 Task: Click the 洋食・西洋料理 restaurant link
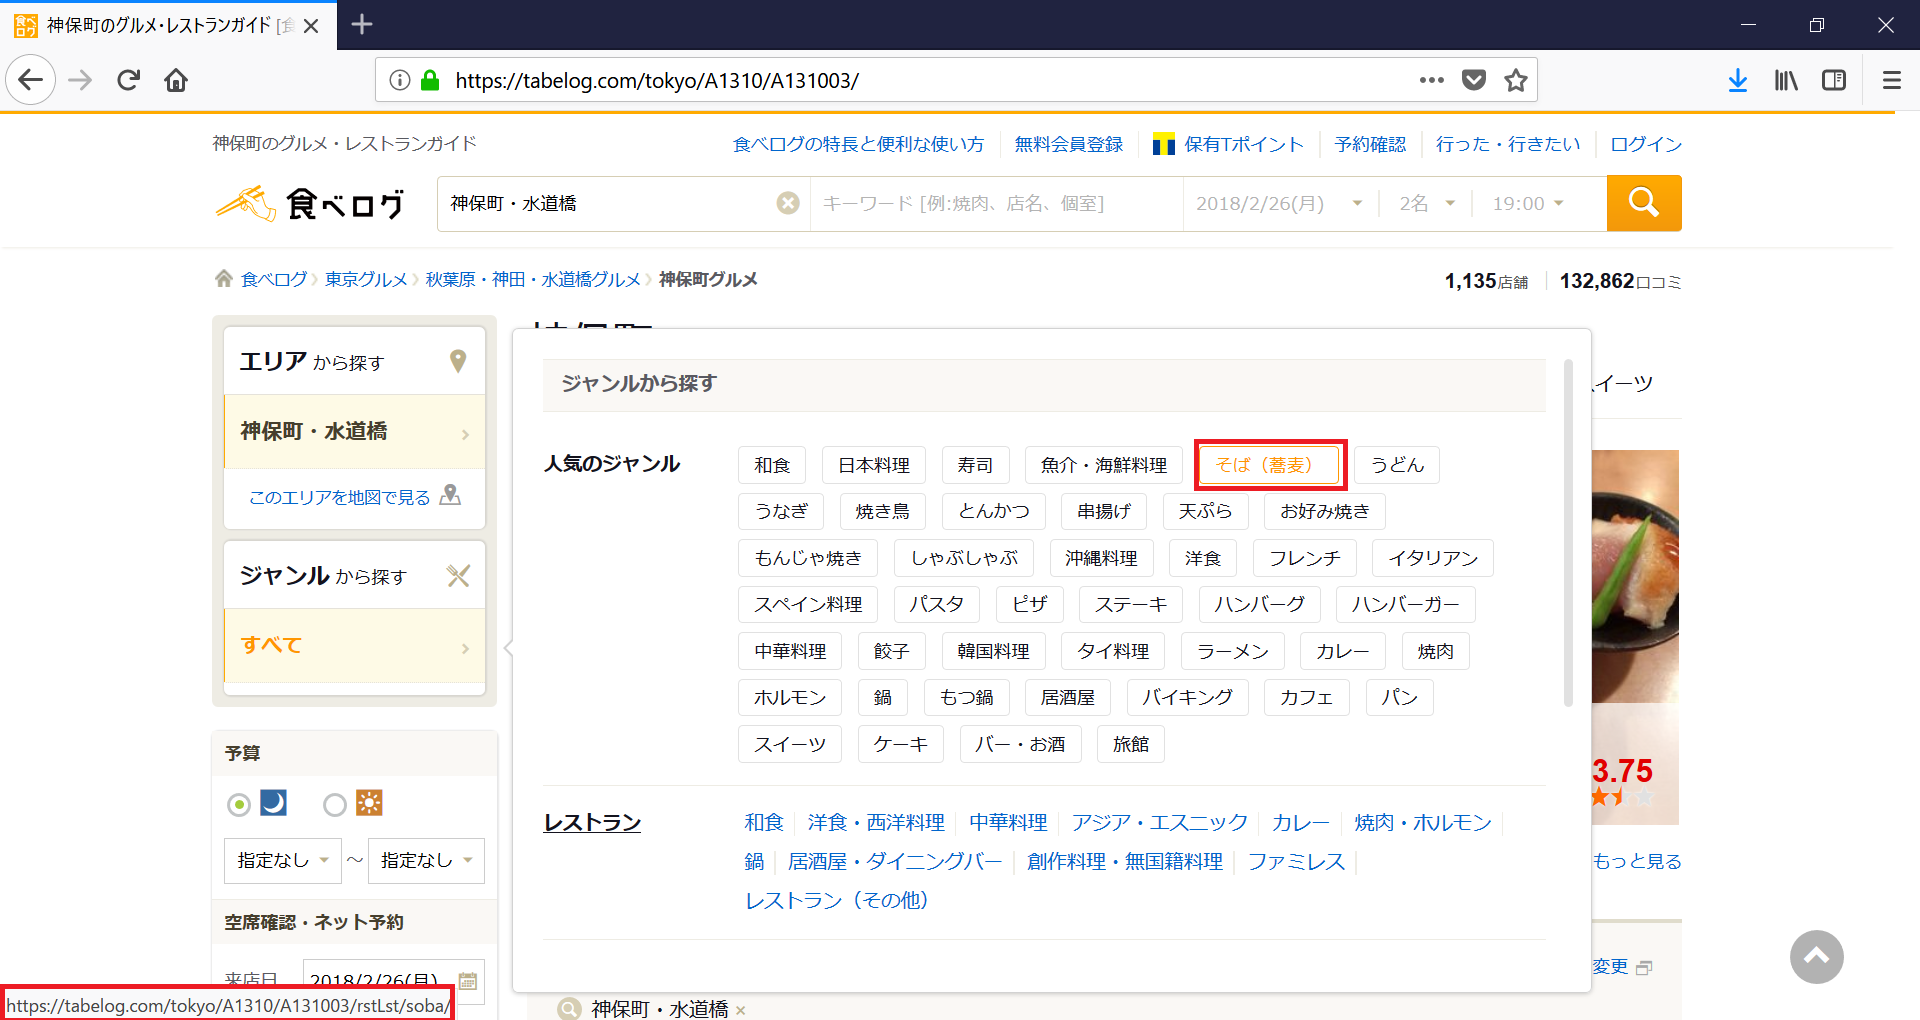click(x=876, y=823)
